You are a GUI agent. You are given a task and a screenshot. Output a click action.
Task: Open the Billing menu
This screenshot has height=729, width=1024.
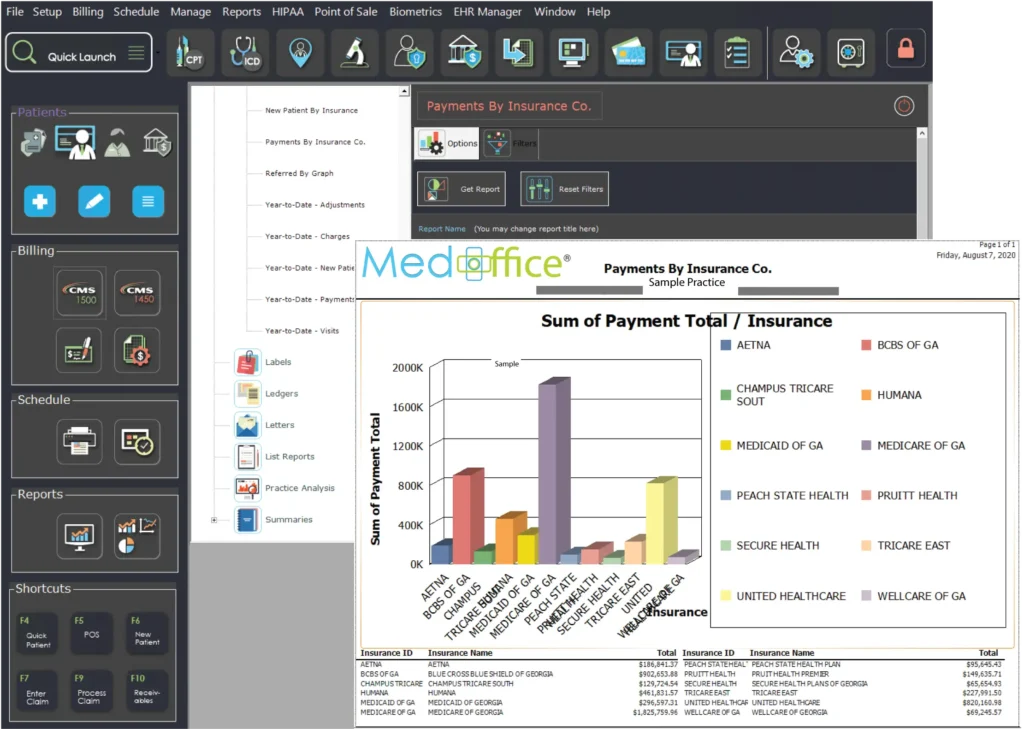point(88,12)
